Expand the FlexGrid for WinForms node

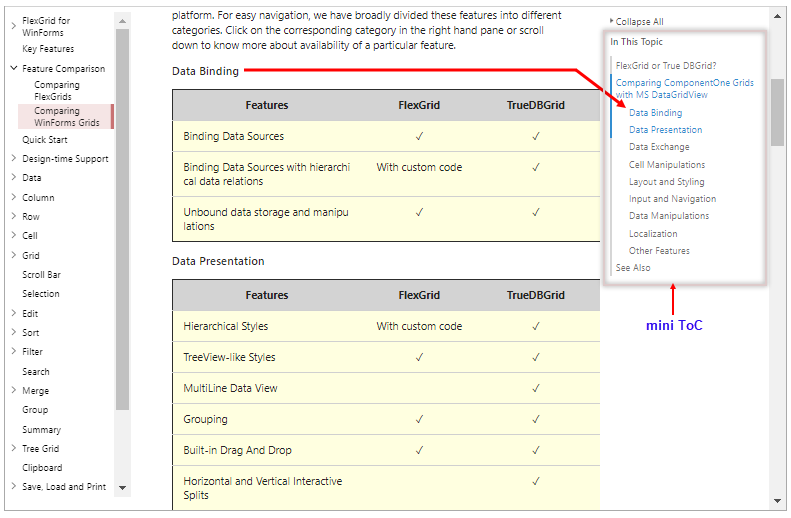pos(14,25)
